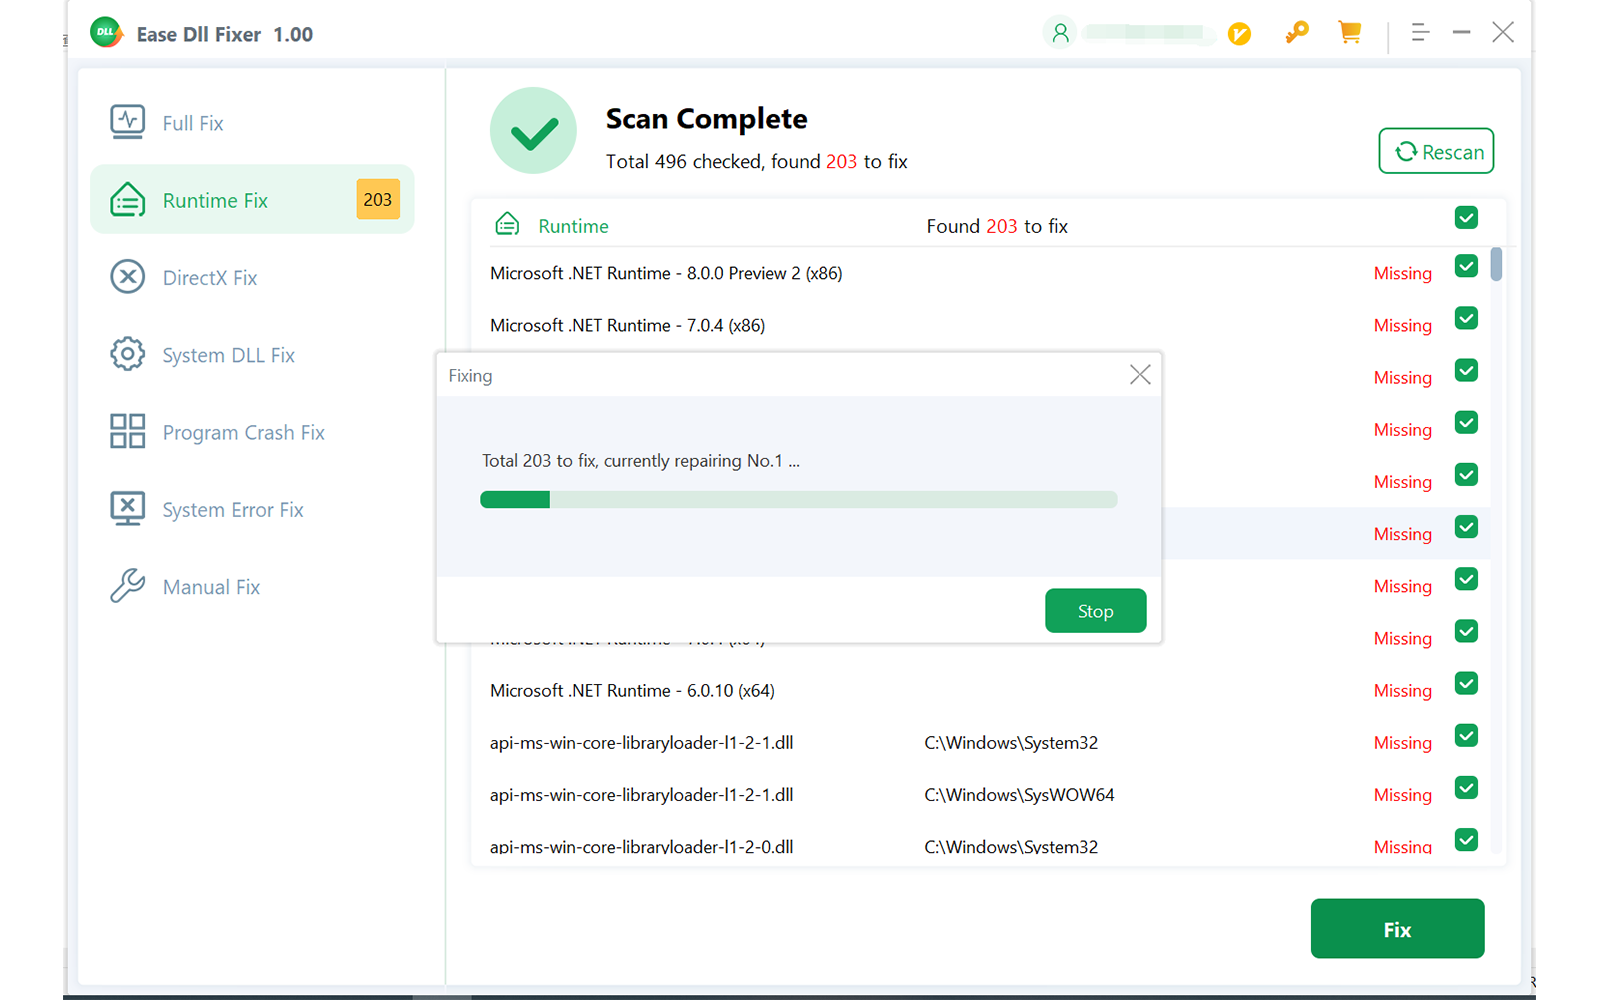Click the Runtime header house icon in list
The width and height of the screenshot is (1600, 1000).
click(x=507, y=225)
